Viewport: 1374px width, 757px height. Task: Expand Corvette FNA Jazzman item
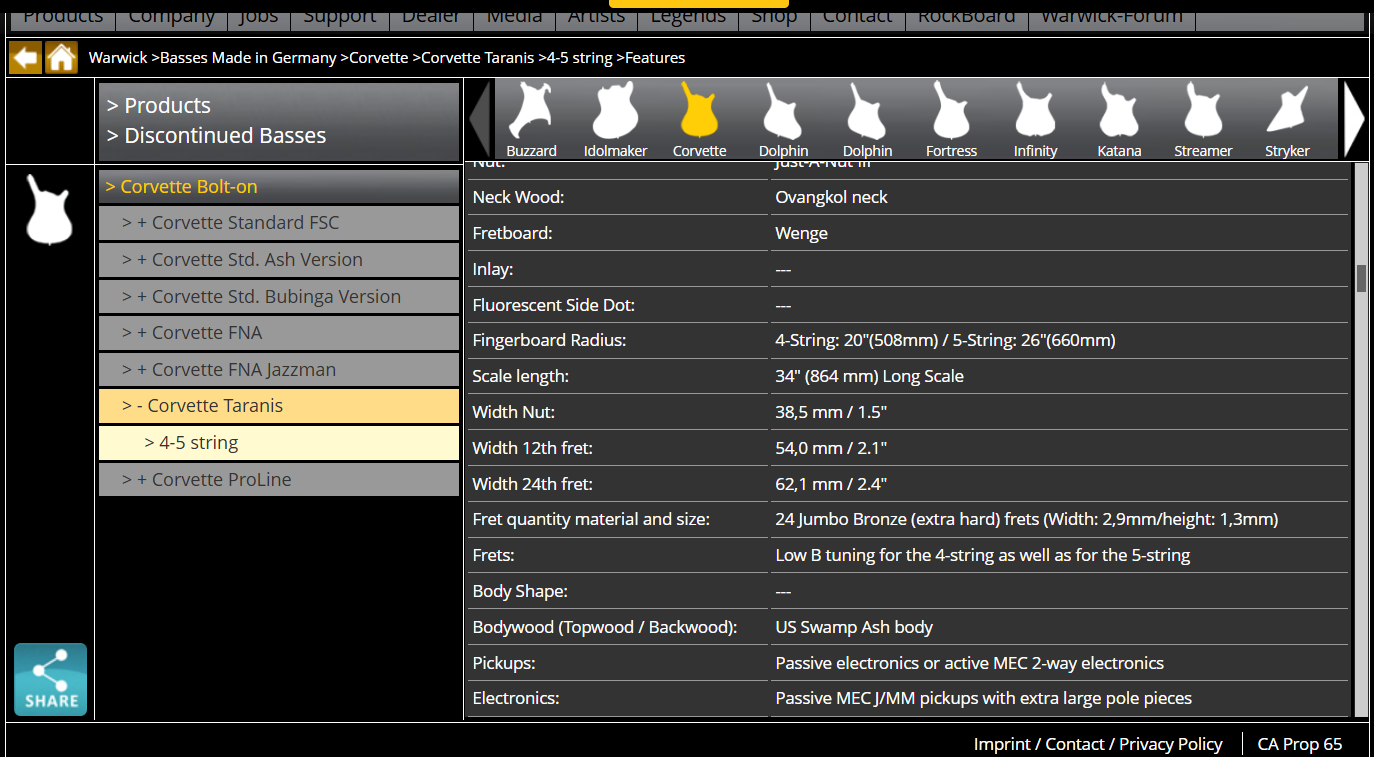[279, 370]
